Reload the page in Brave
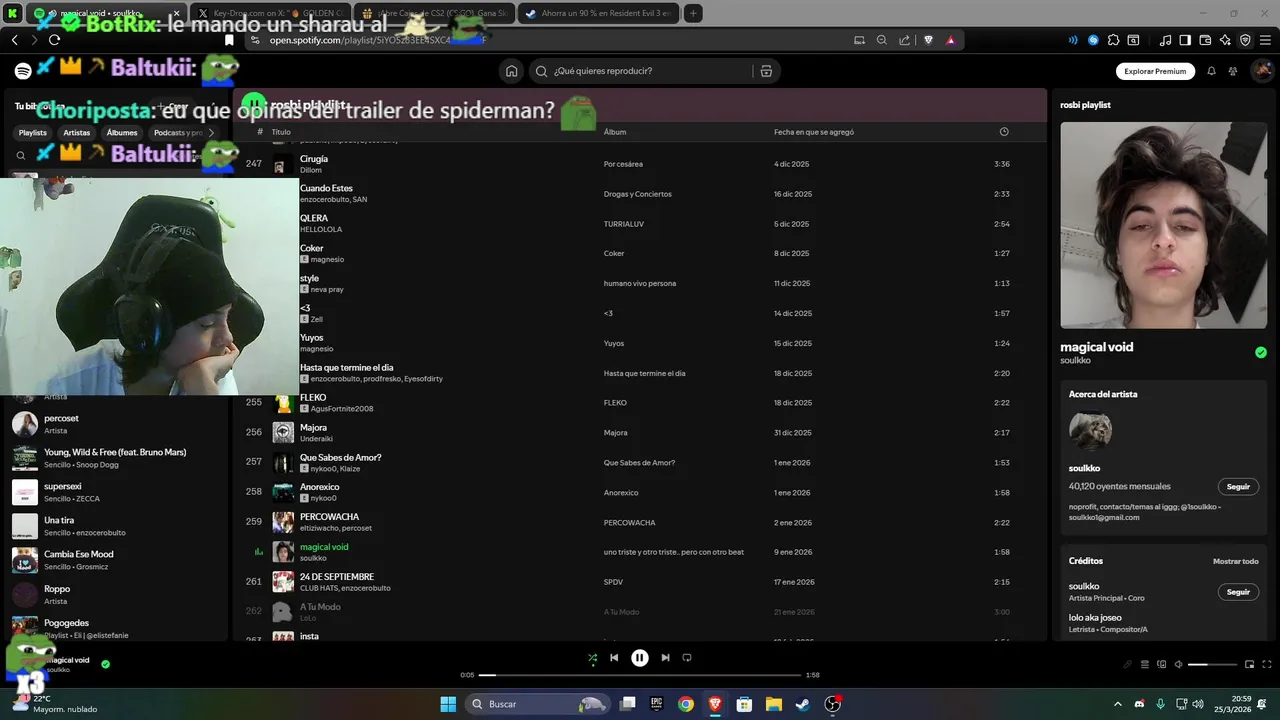Screen dimensions: 1280x720 [54, 40]
